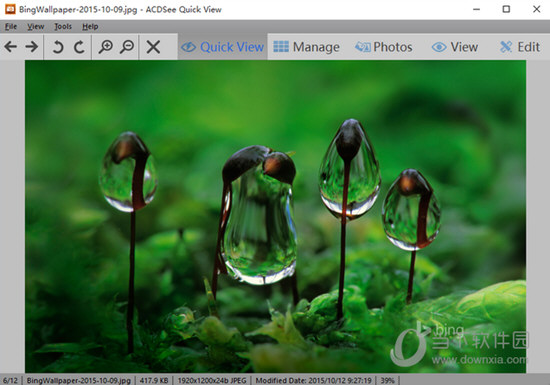Click the 1920x1200x24b JPEG status entry
This screenshot has width=550, height=385.
tap(212, 380)
